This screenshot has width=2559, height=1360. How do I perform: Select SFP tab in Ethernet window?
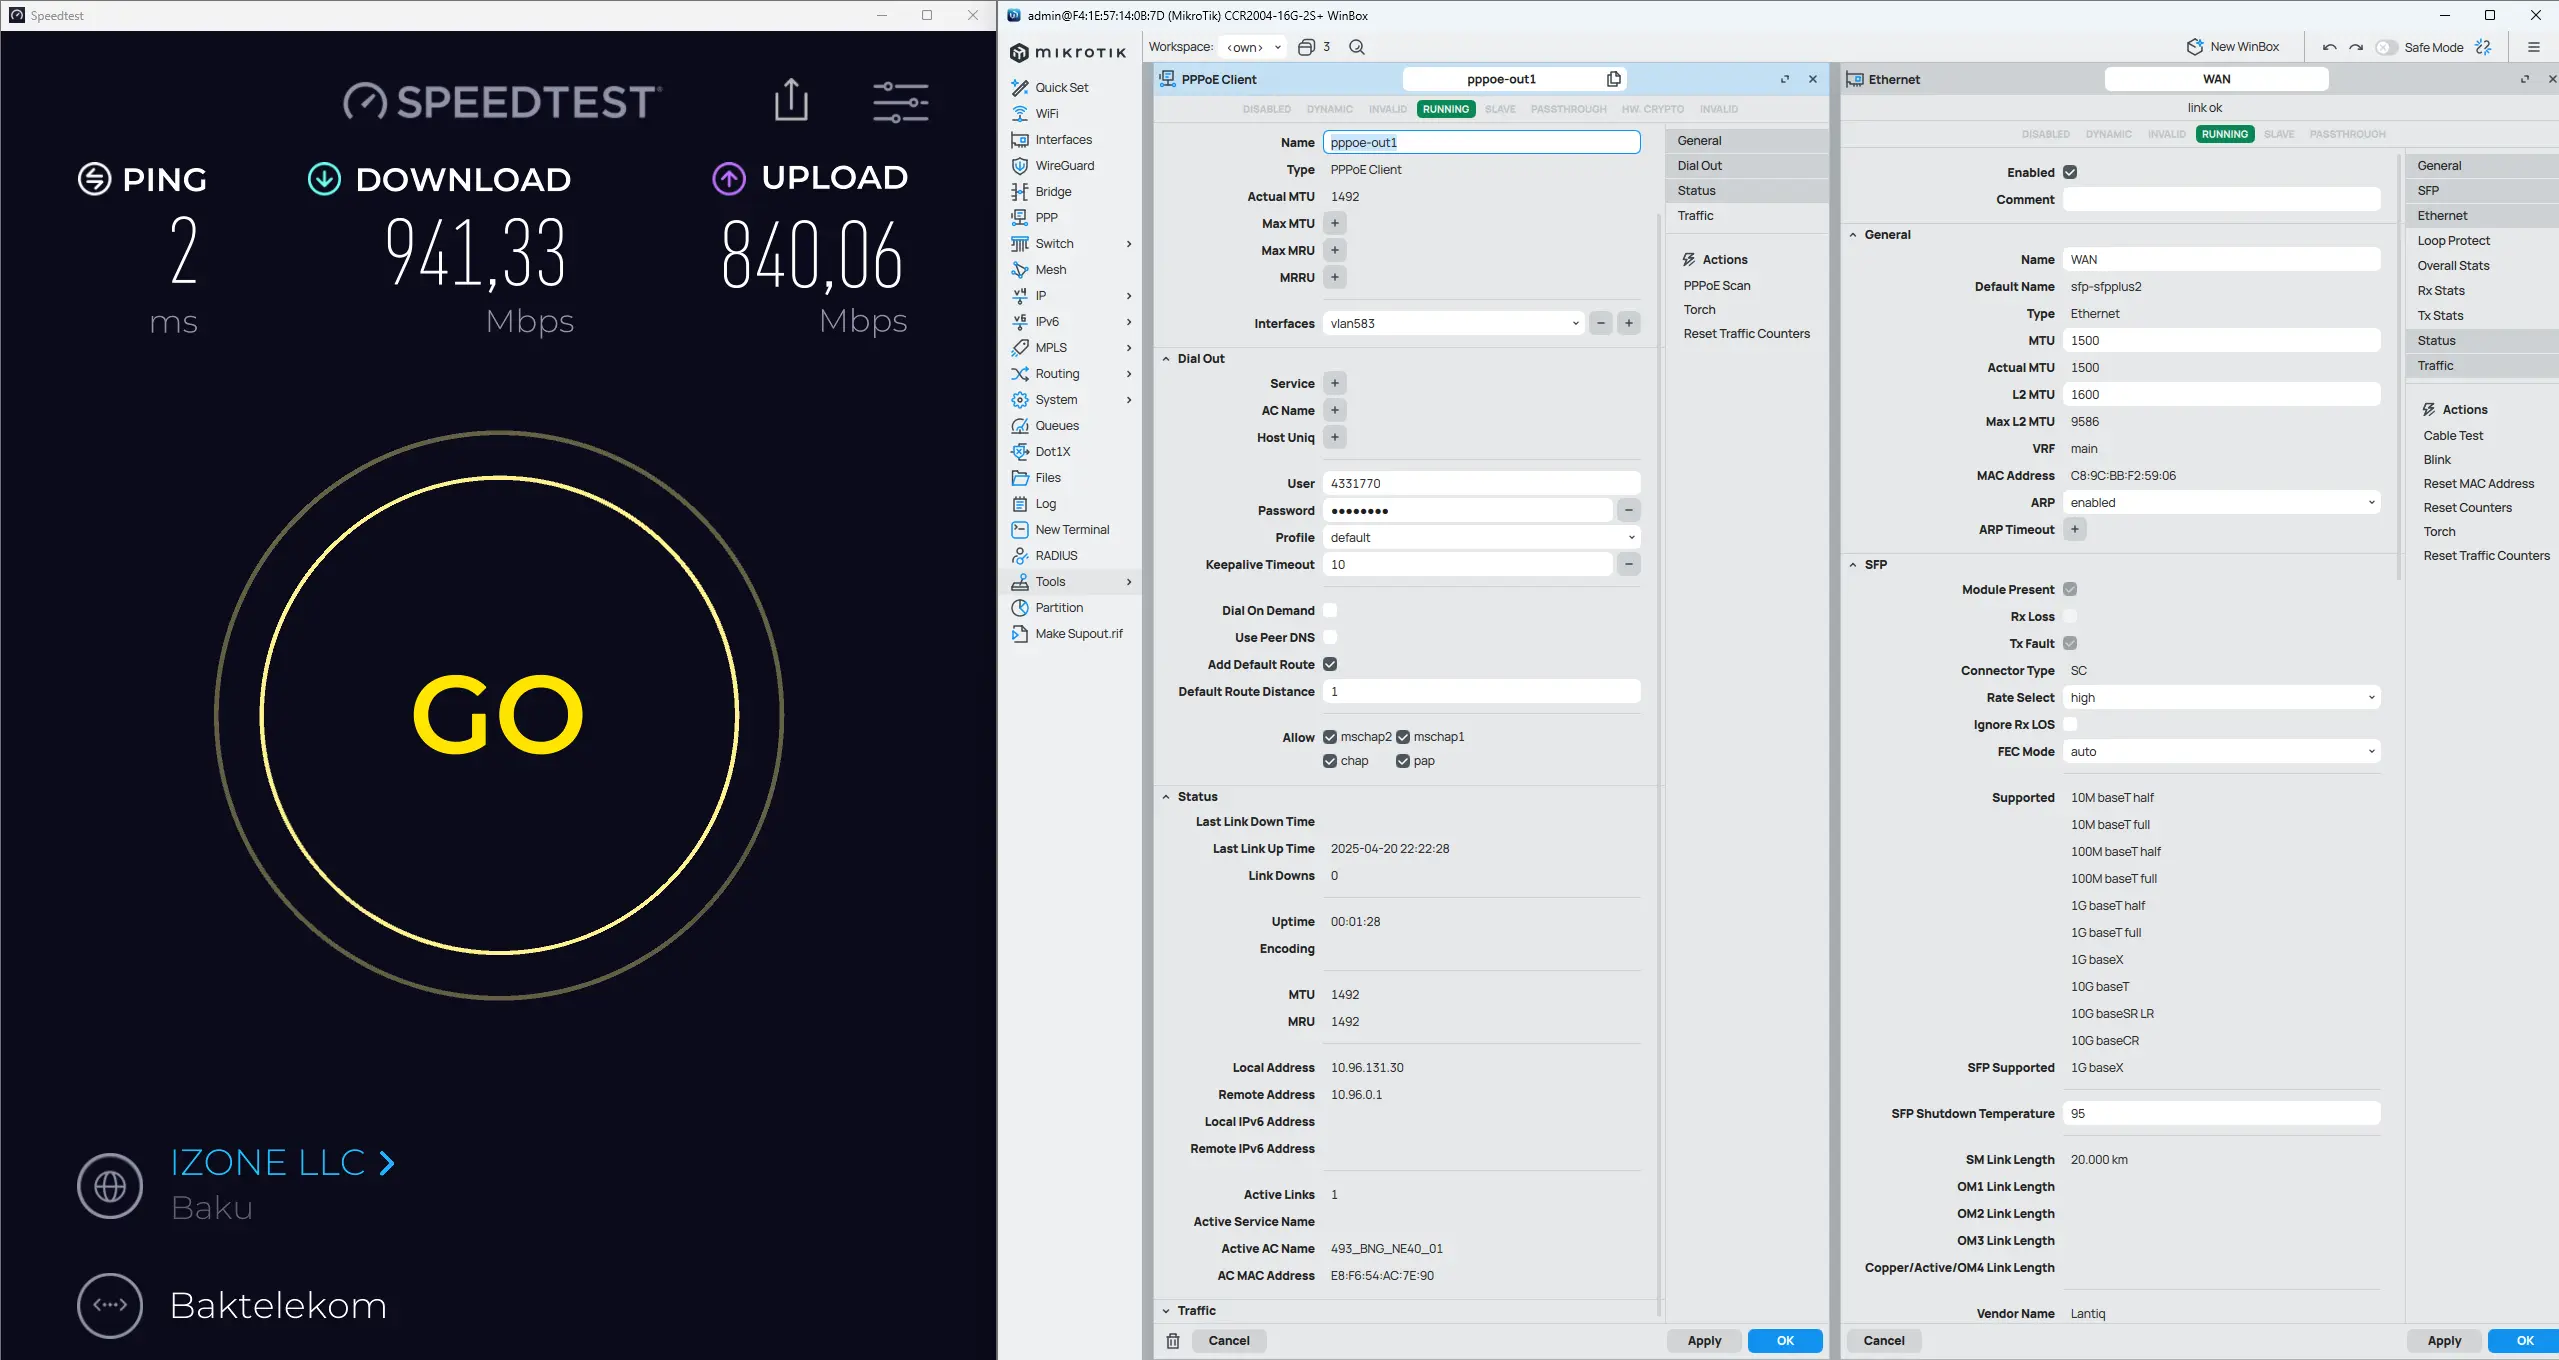point(2482,190)
